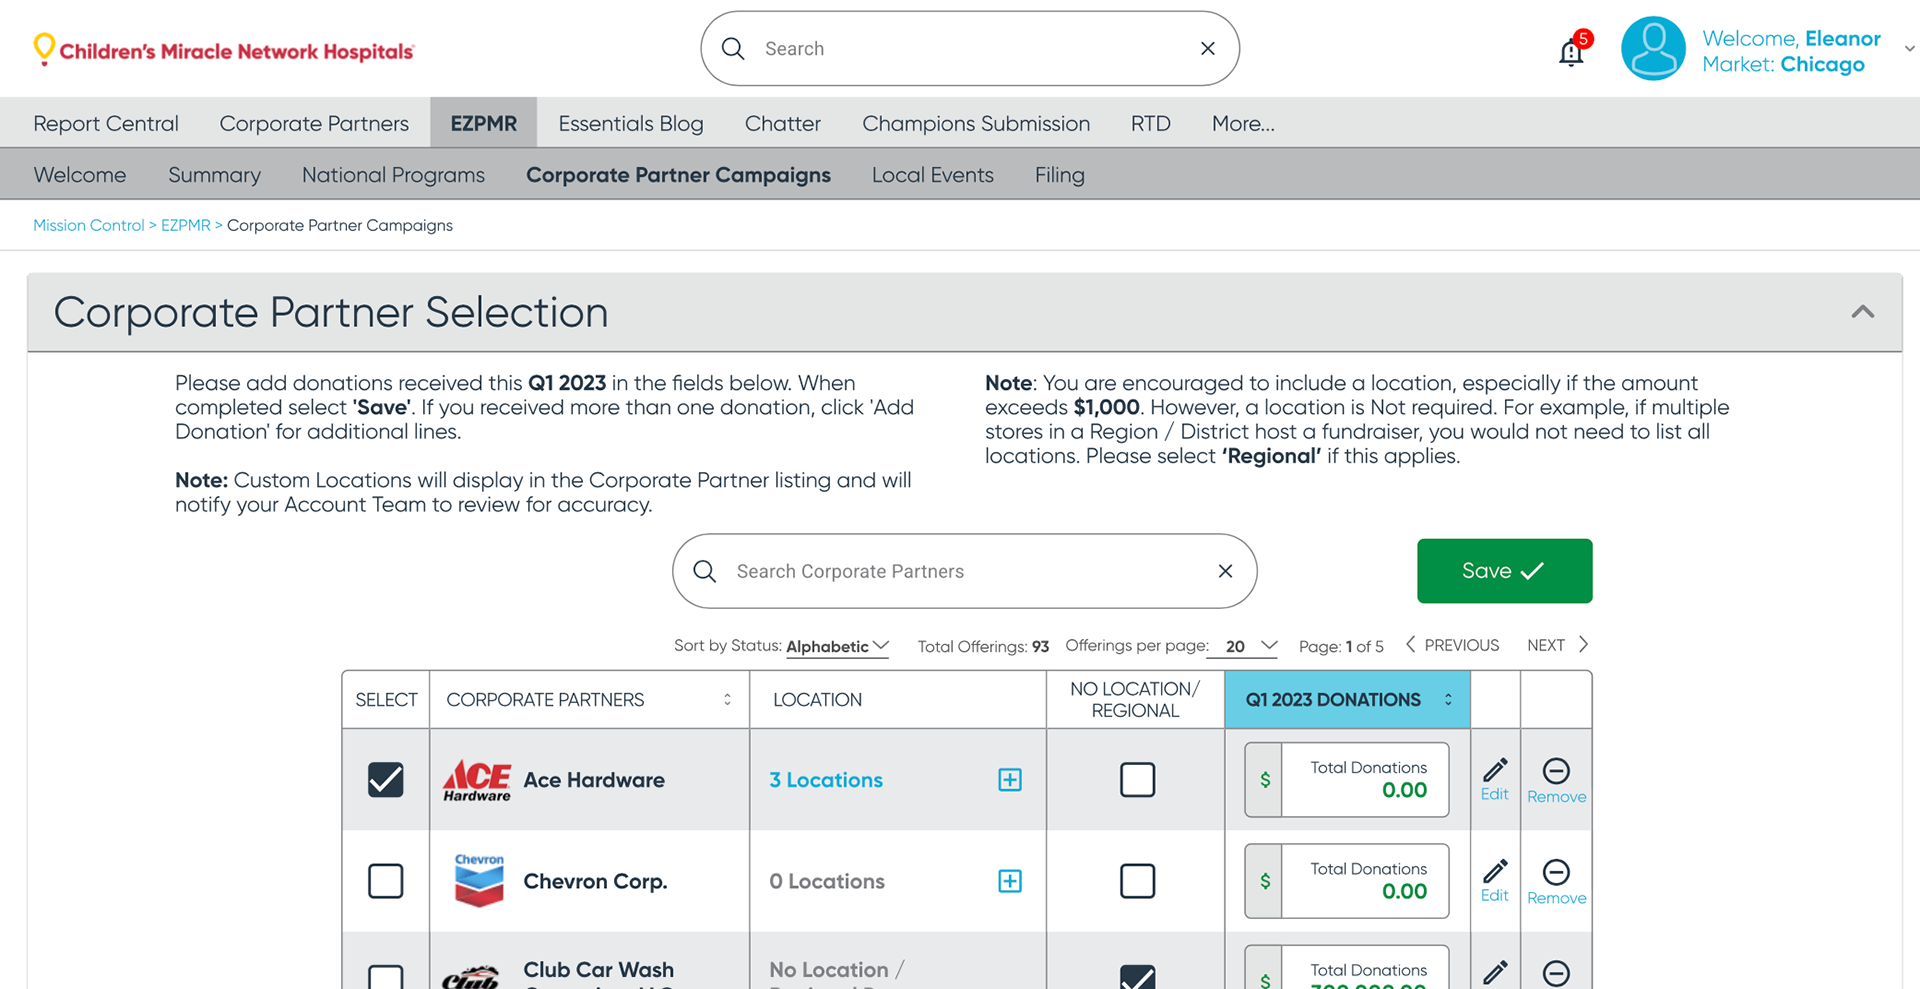Collapse the Corporate Partner Selection panel
Image resolution: width=1920 pixels, height=989 pixels.
[x=1862, y=312]
